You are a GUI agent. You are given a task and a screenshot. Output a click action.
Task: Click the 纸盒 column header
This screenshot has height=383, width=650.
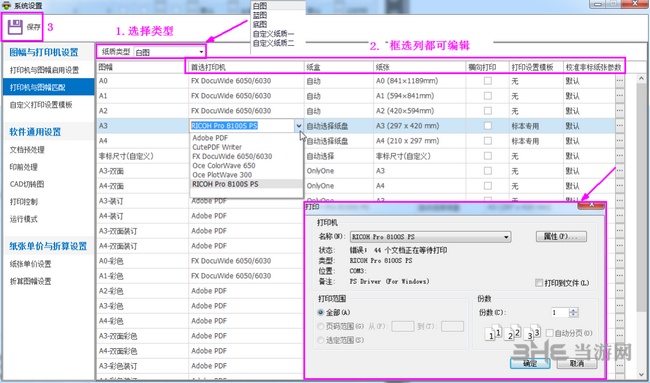[339, 67]
